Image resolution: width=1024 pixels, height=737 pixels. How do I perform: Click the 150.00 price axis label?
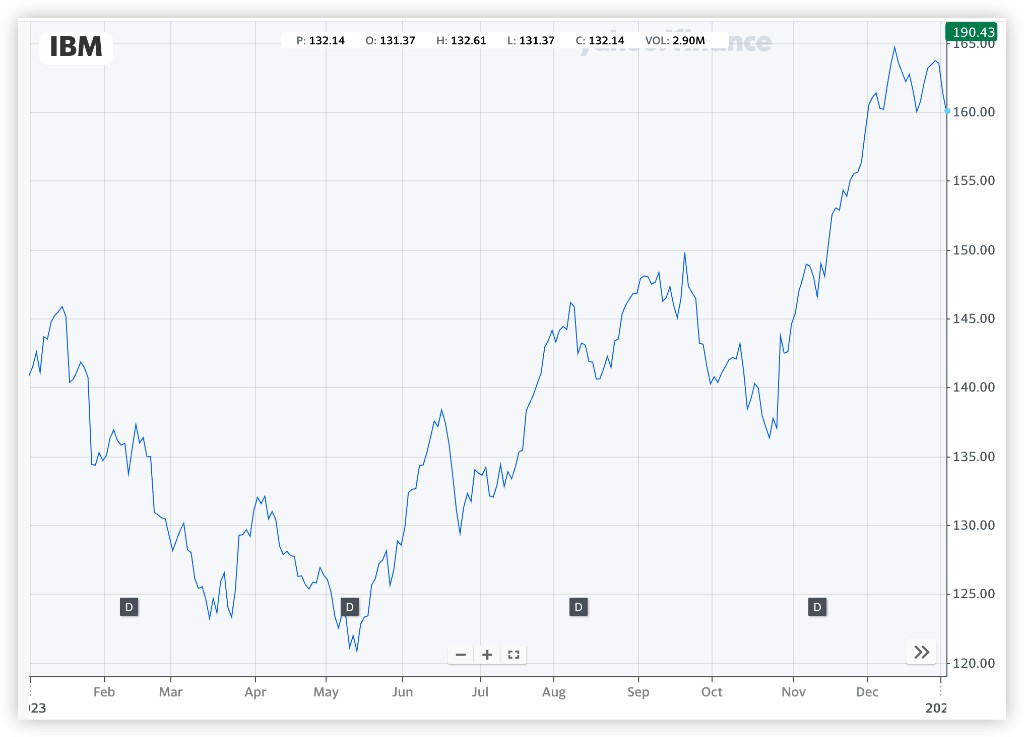(x=974, y=250)
